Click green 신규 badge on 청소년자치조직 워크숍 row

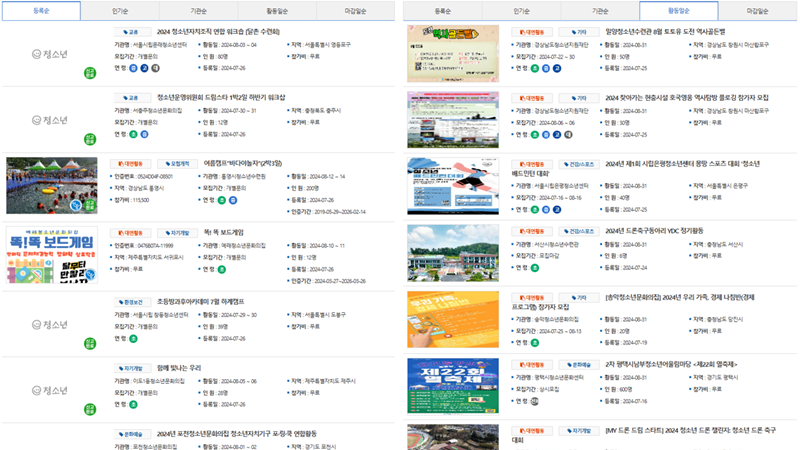click(x=90, y=73)
